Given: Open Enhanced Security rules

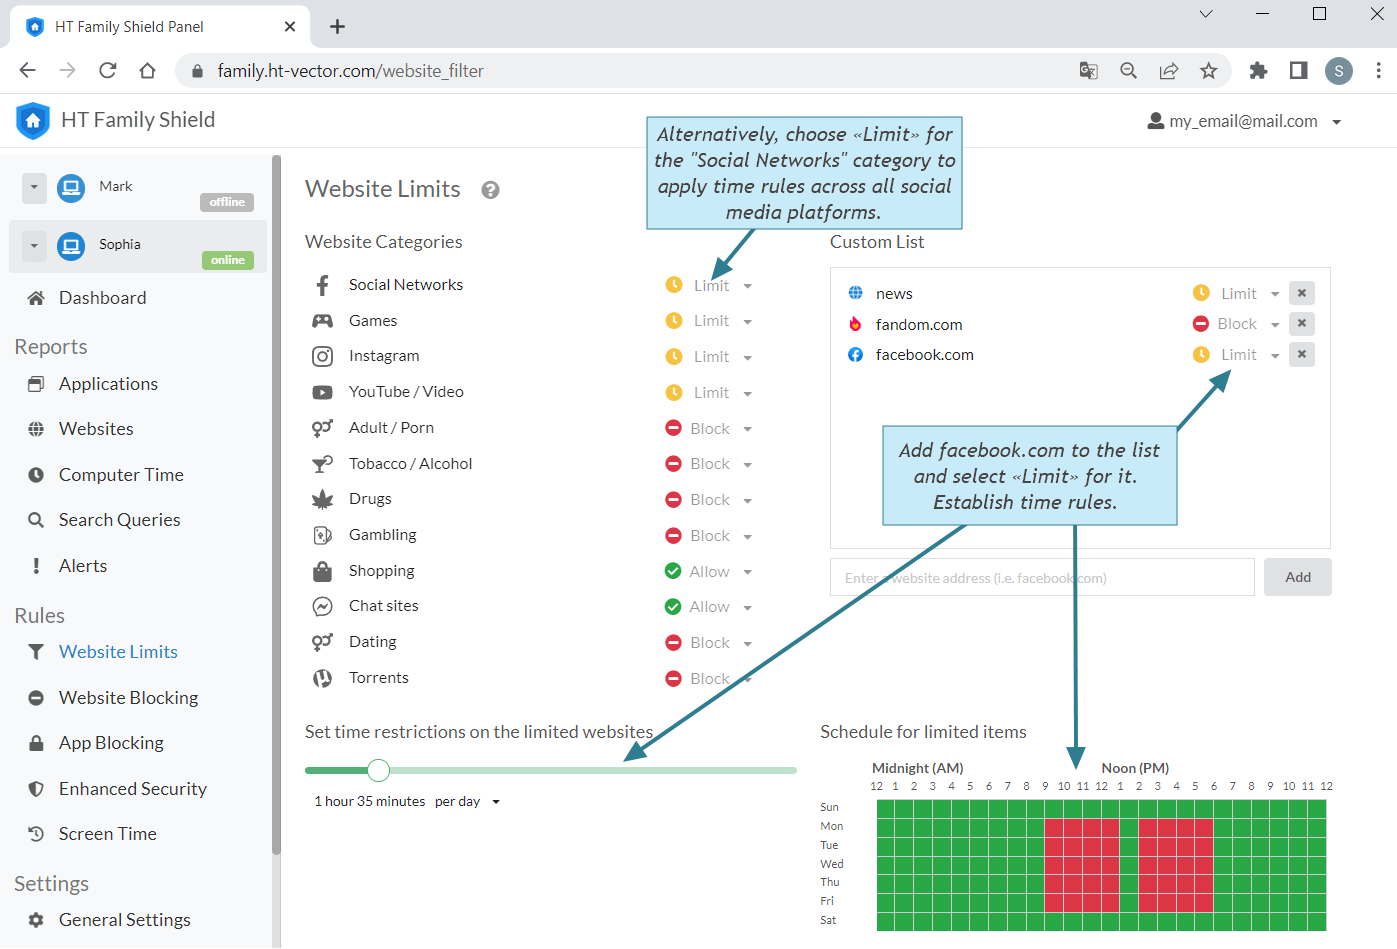Looking at the screenshot, I should [132, 789].
